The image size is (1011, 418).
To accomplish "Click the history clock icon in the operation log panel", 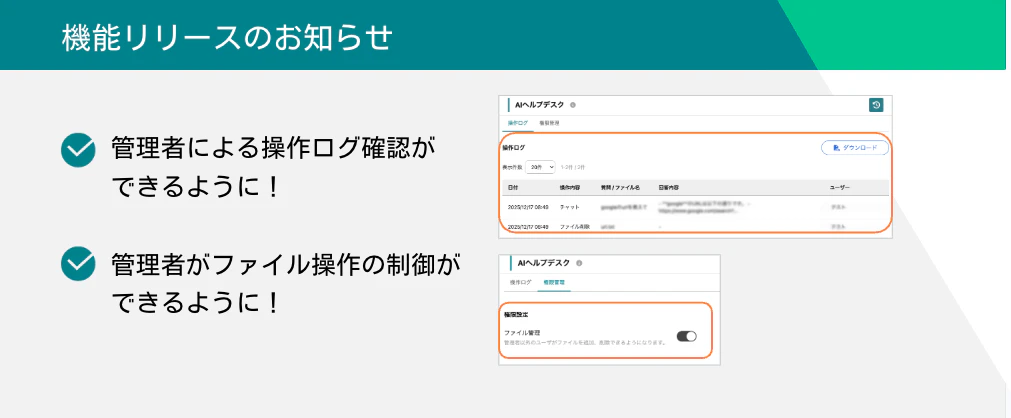I will (876, 105).
